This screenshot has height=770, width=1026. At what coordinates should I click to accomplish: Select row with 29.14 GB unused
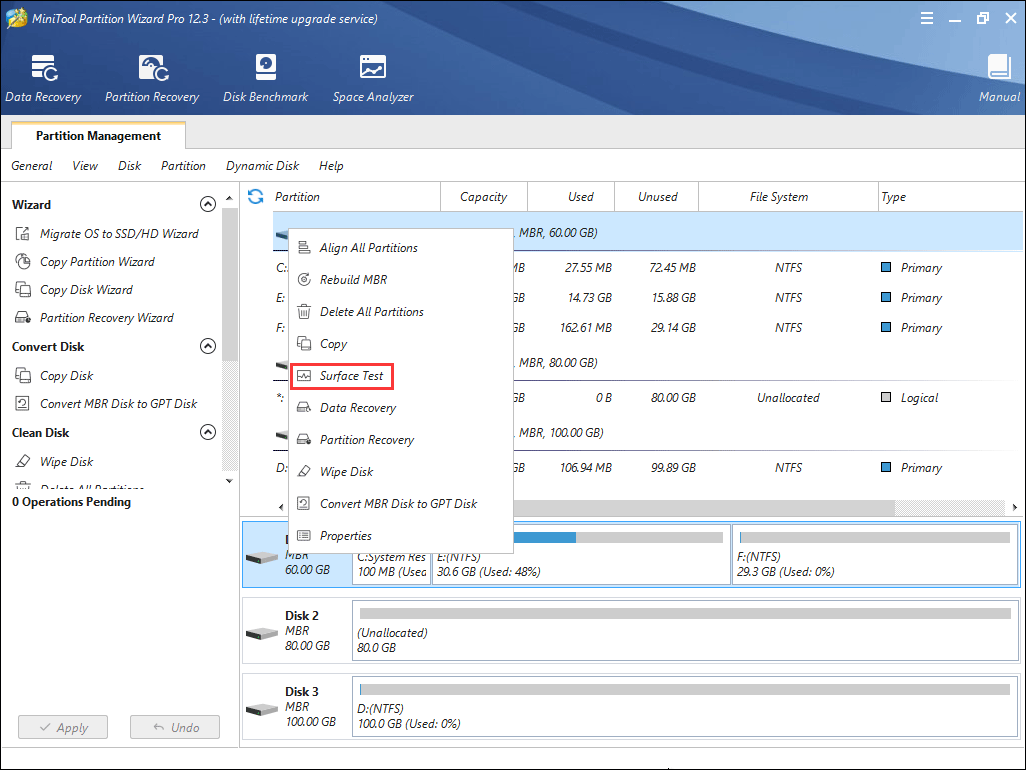(648, 328)
